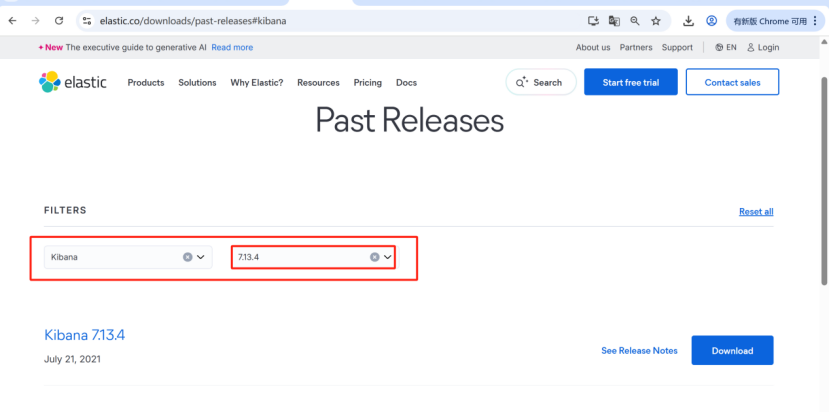Go to the Pricing page
830x413 pixels.
tap(367, 83)
